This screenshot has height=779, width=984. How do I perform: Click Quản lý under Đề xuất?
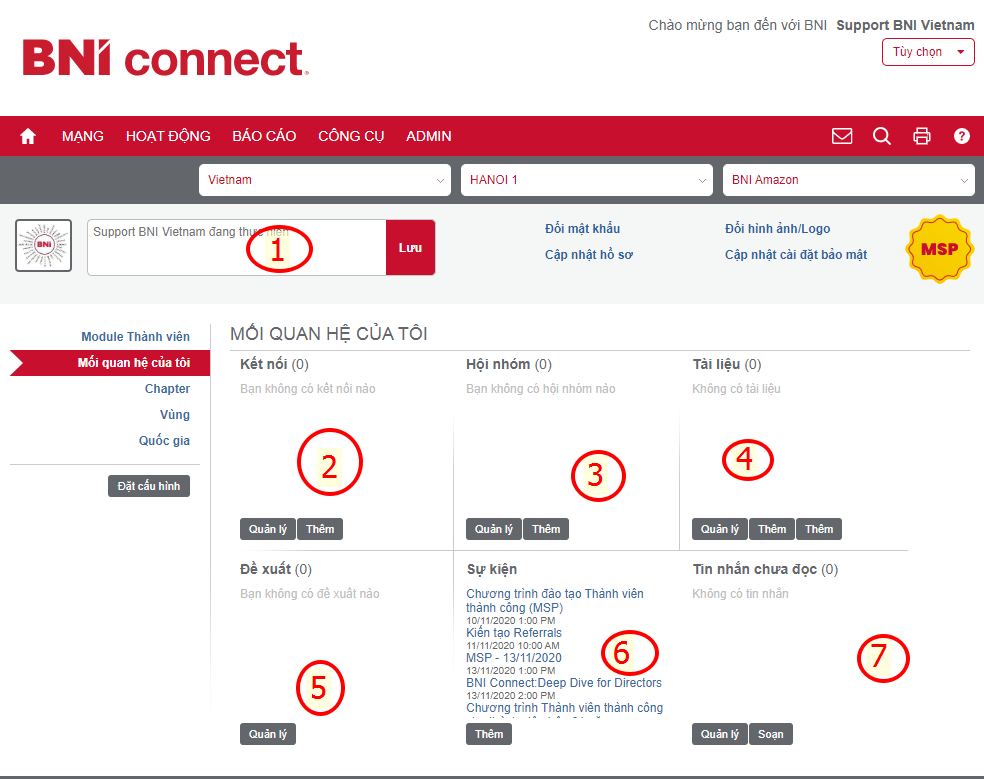coord(268,734)
